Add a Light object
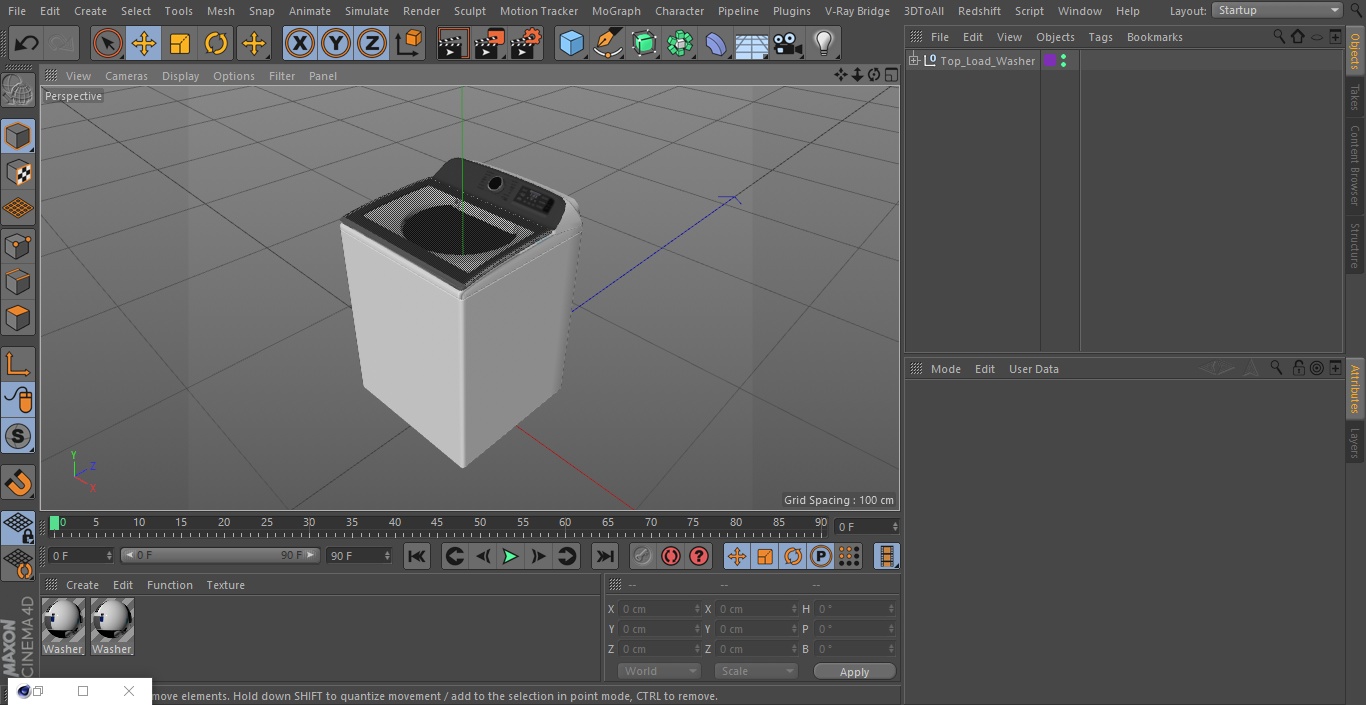 pos(824,43)
